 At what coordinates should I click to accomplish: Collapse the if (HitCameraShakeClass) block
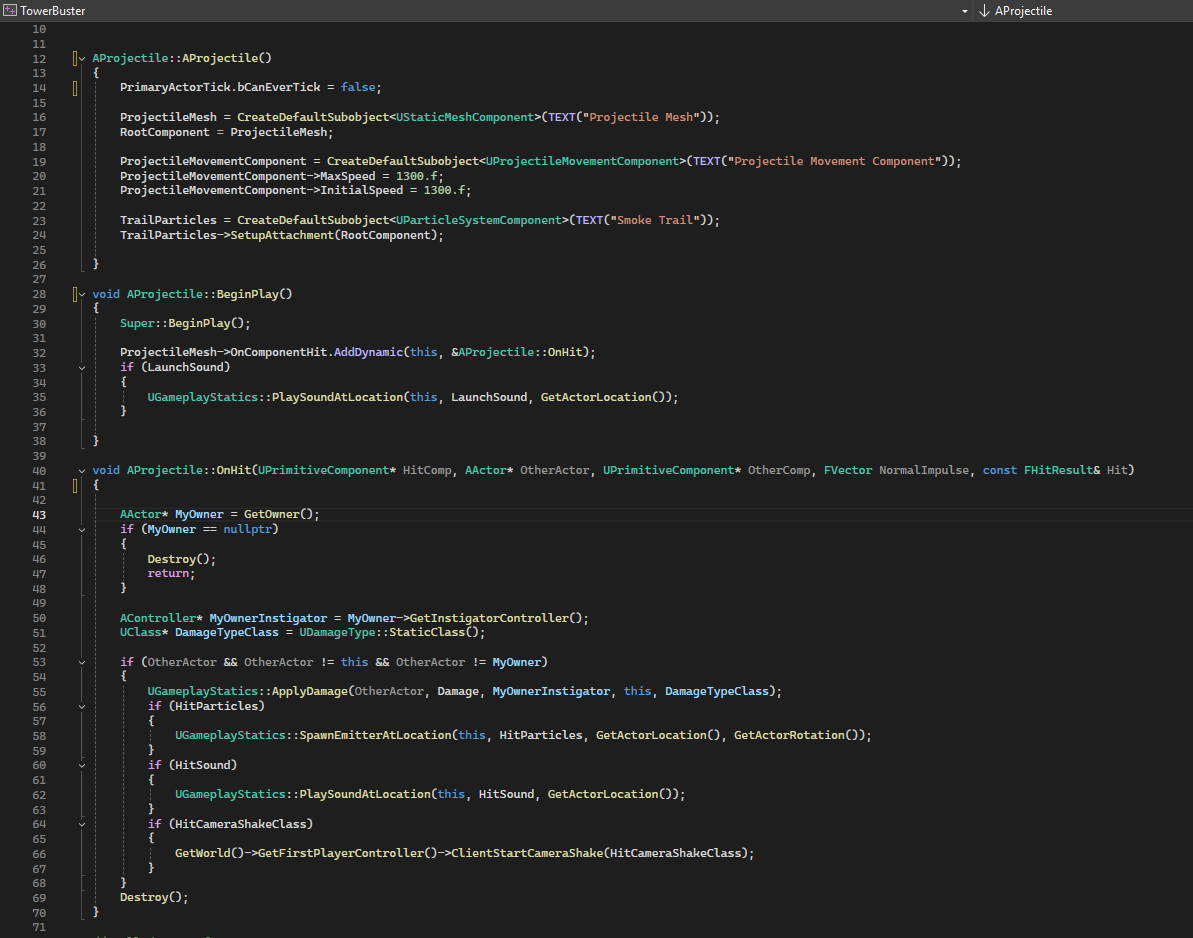[83, 824]
